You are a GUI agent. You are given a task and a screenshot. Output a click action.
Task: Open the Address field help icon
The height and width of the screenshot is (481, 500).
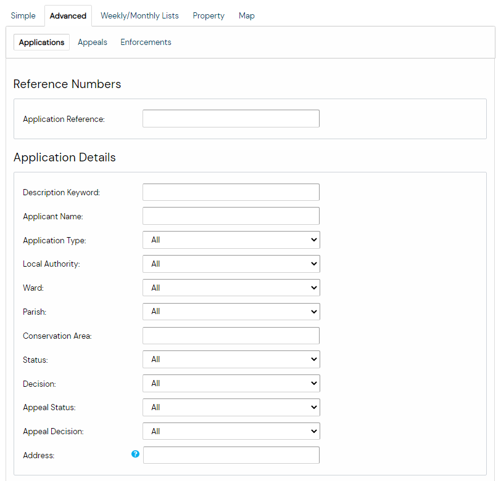[x=135, y=454]
